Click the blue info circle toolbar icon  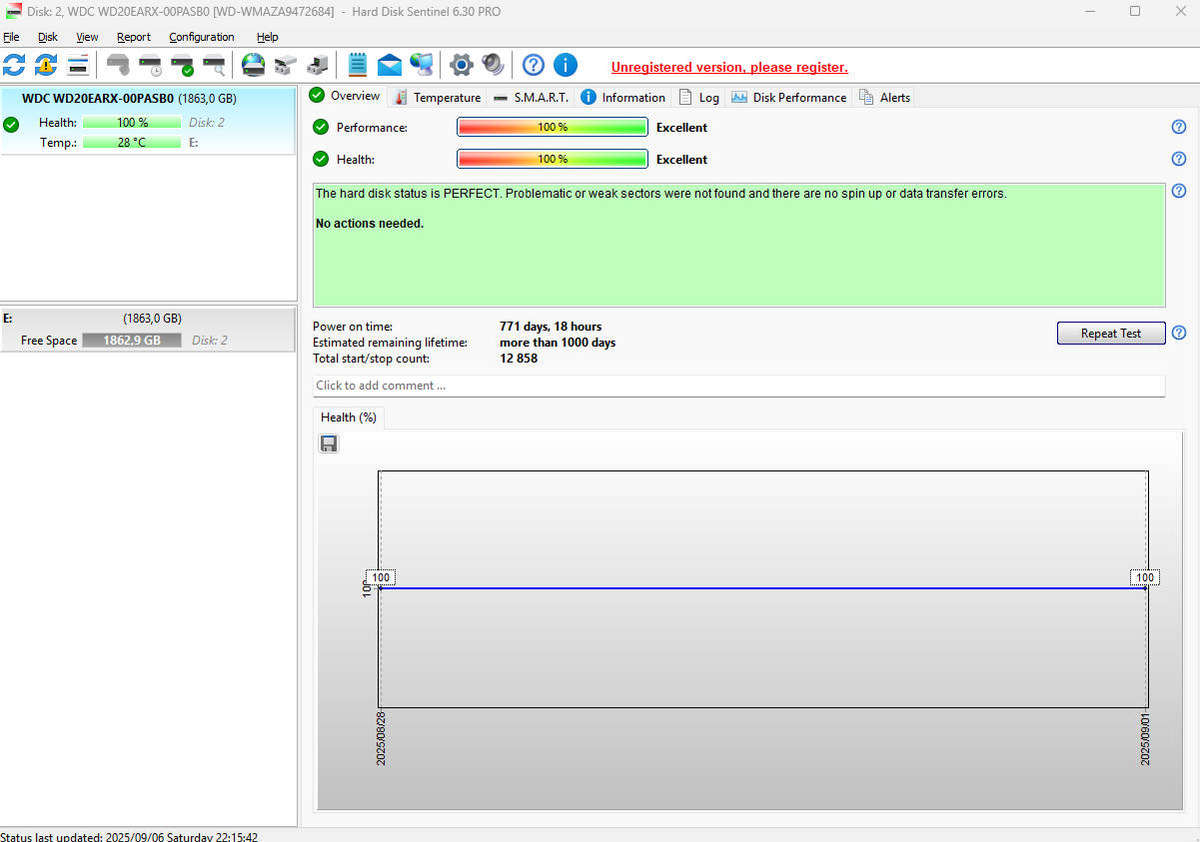click(565, 65)
